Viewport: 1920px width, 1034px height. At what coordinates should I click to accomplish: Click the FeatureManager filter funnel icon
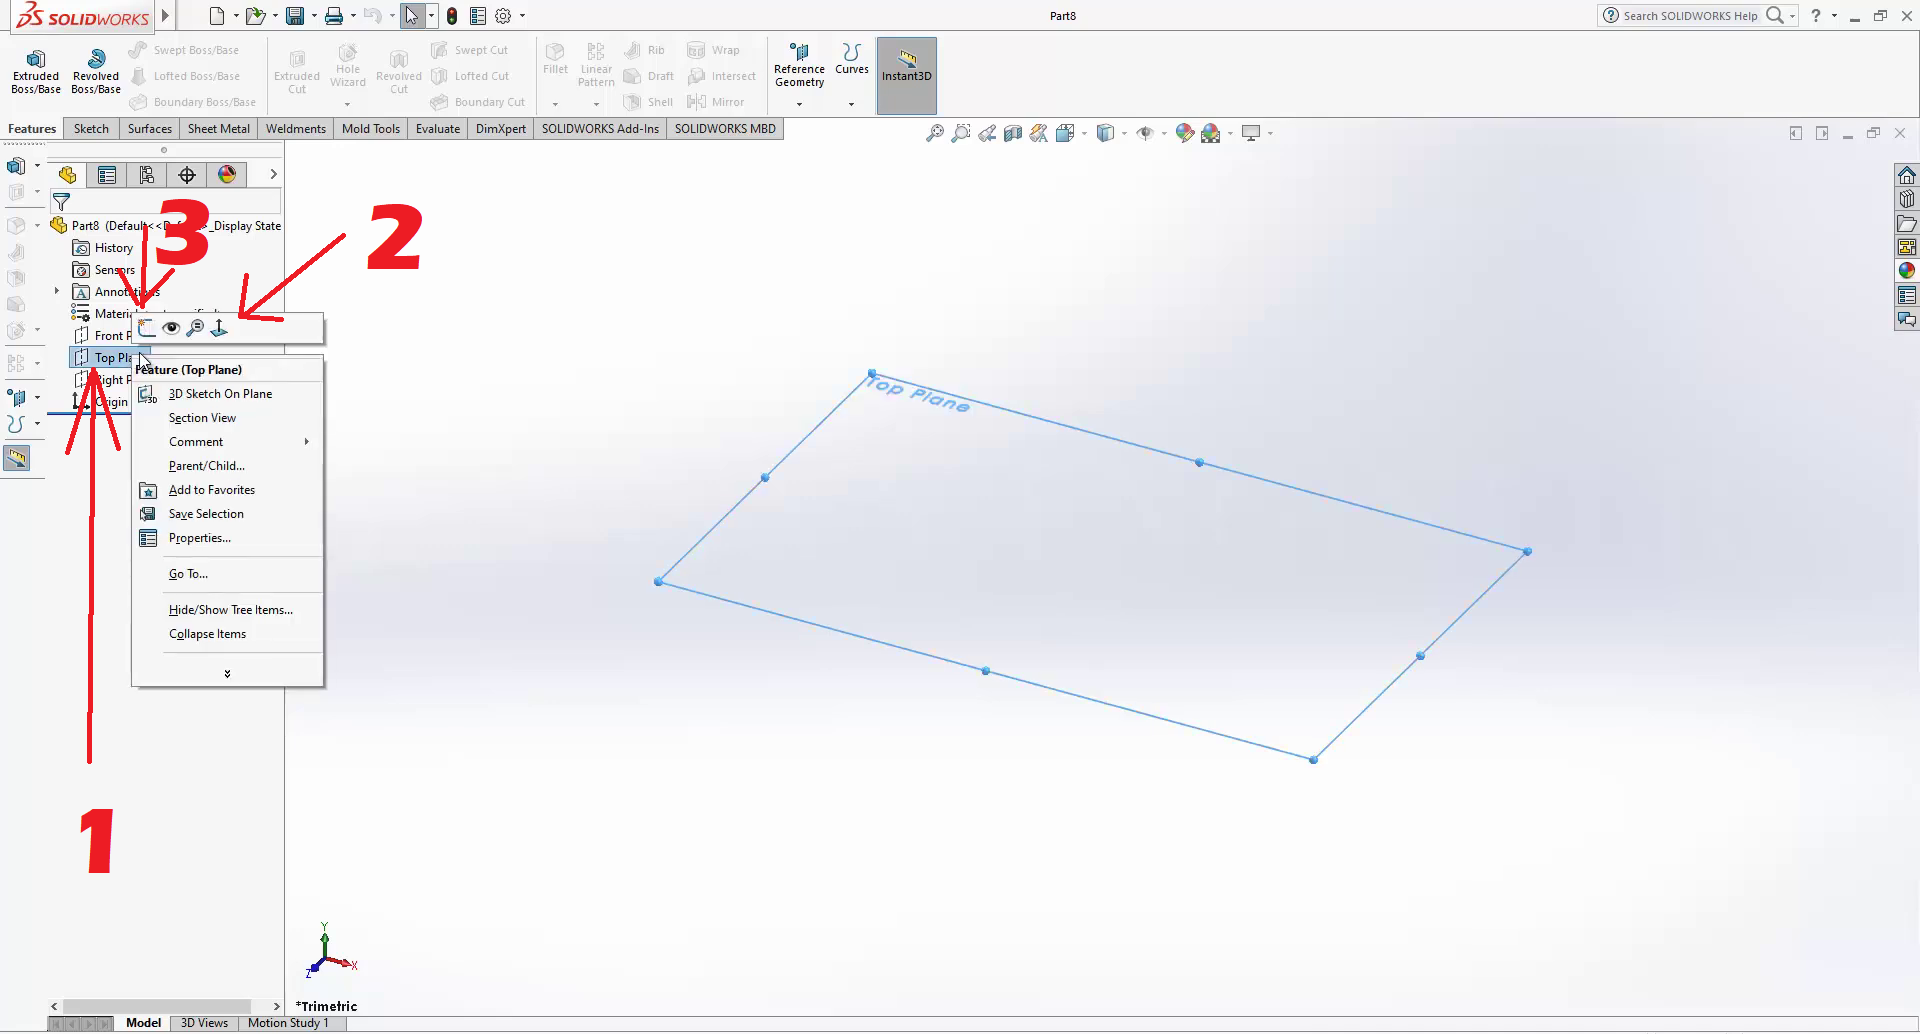click(x=62, y=202)
